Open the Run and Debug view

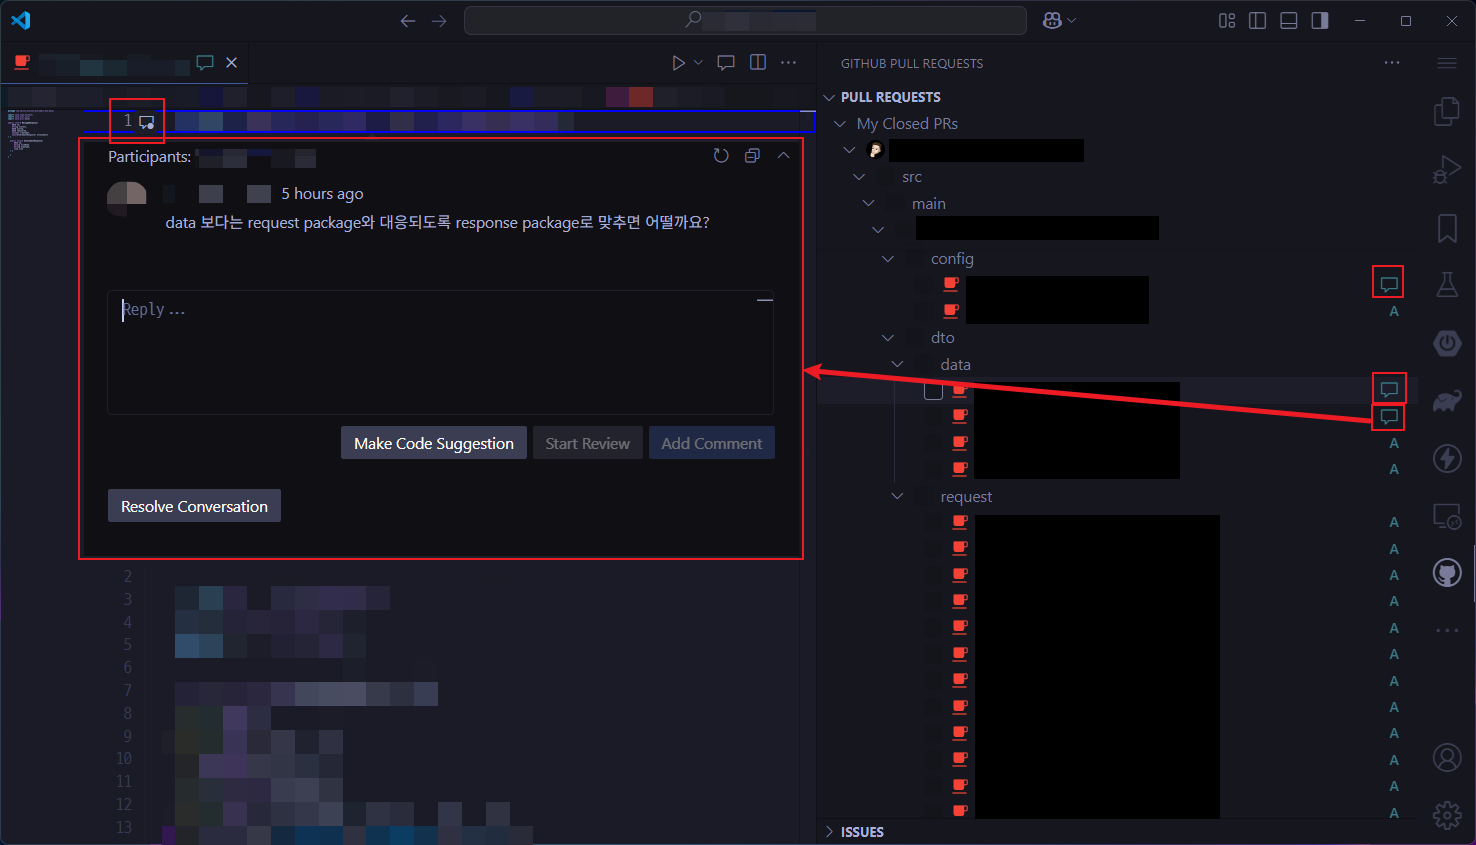click(1447, 170)
